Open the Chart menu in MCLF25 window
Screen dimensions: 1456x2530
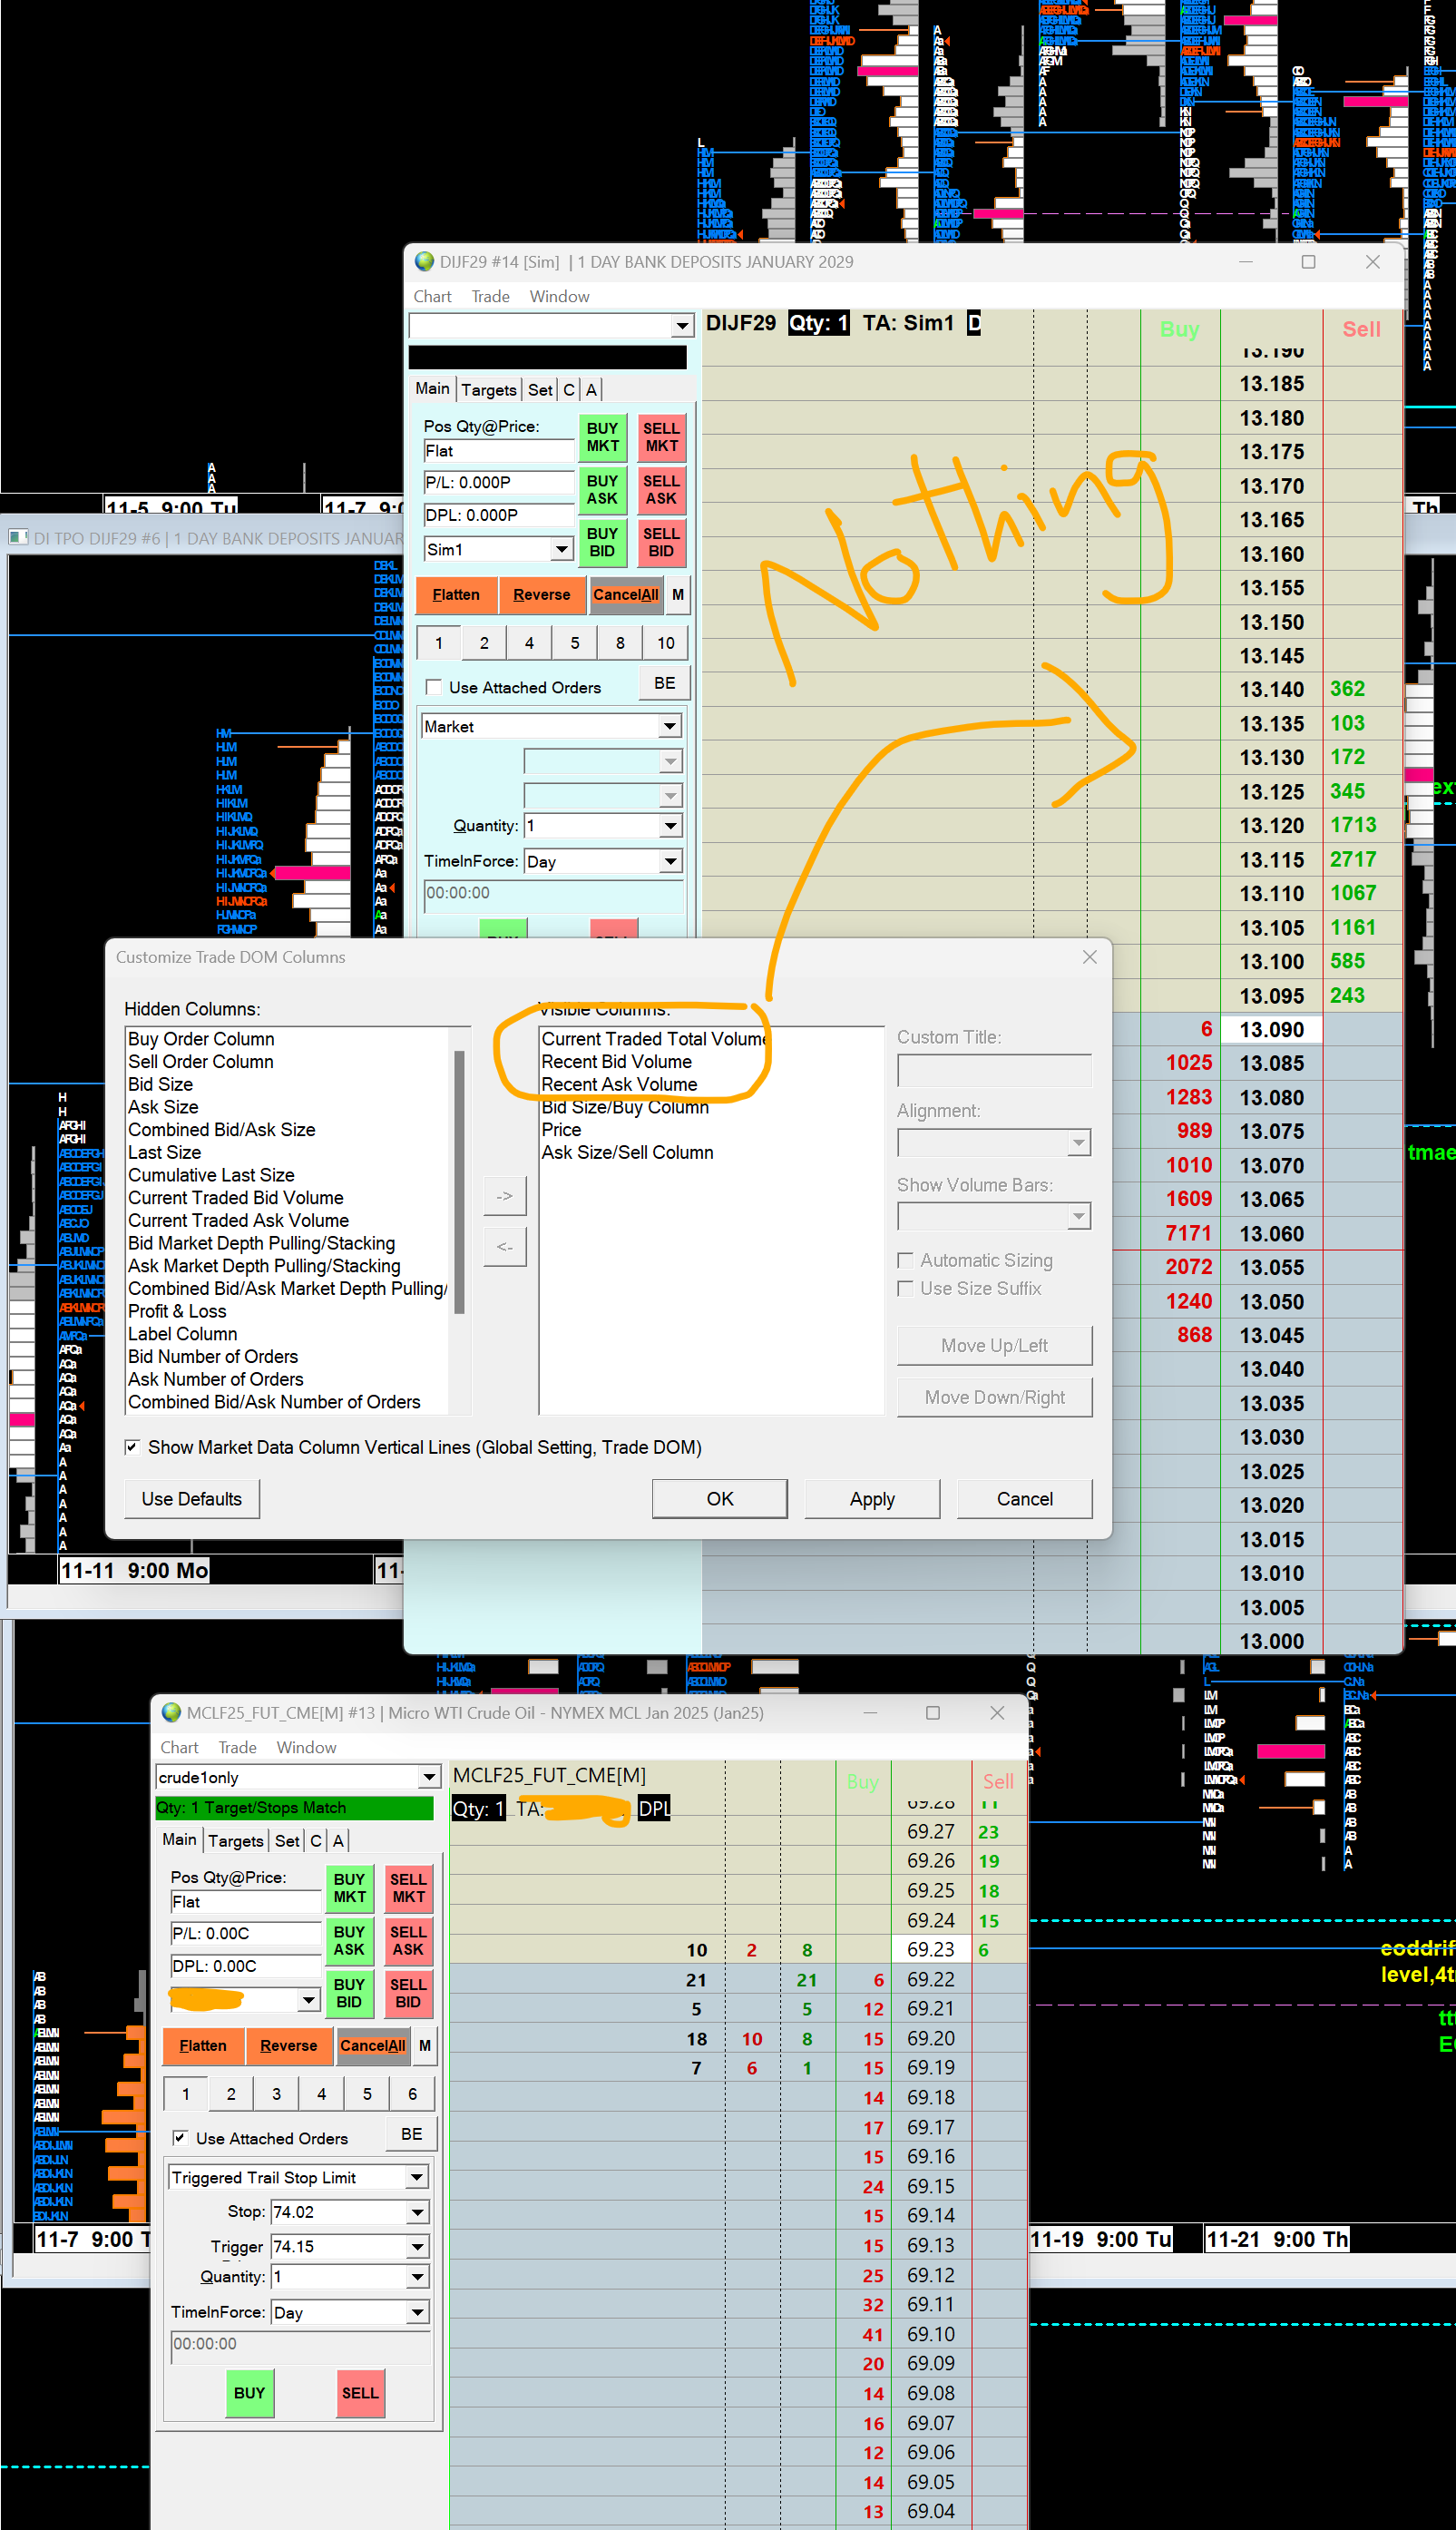tap(179, 1747)
